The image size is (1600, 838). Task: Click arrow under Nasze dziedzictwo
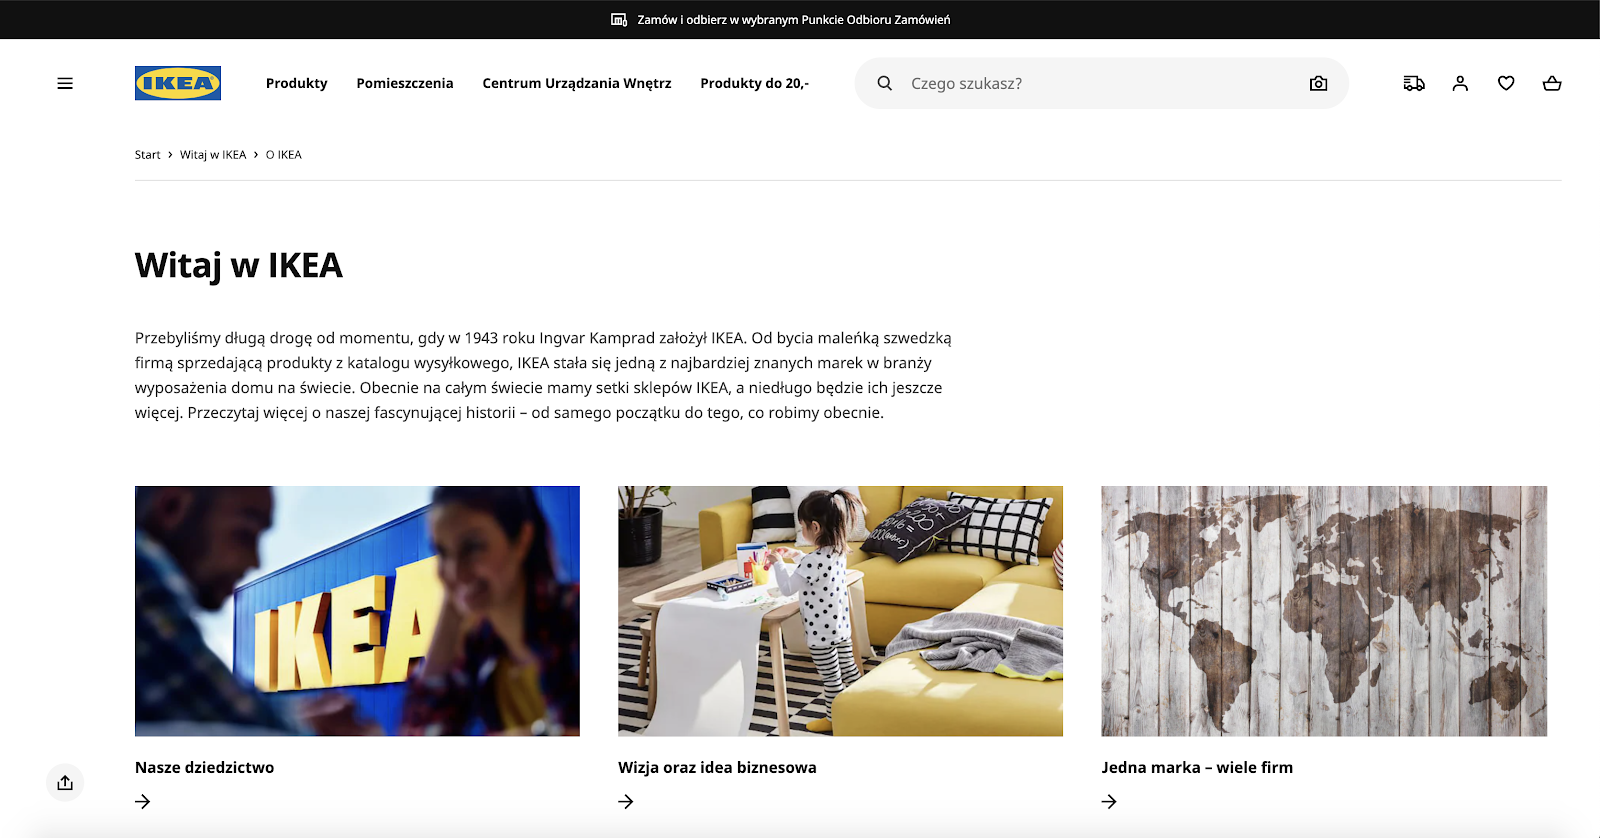point(143,801)
